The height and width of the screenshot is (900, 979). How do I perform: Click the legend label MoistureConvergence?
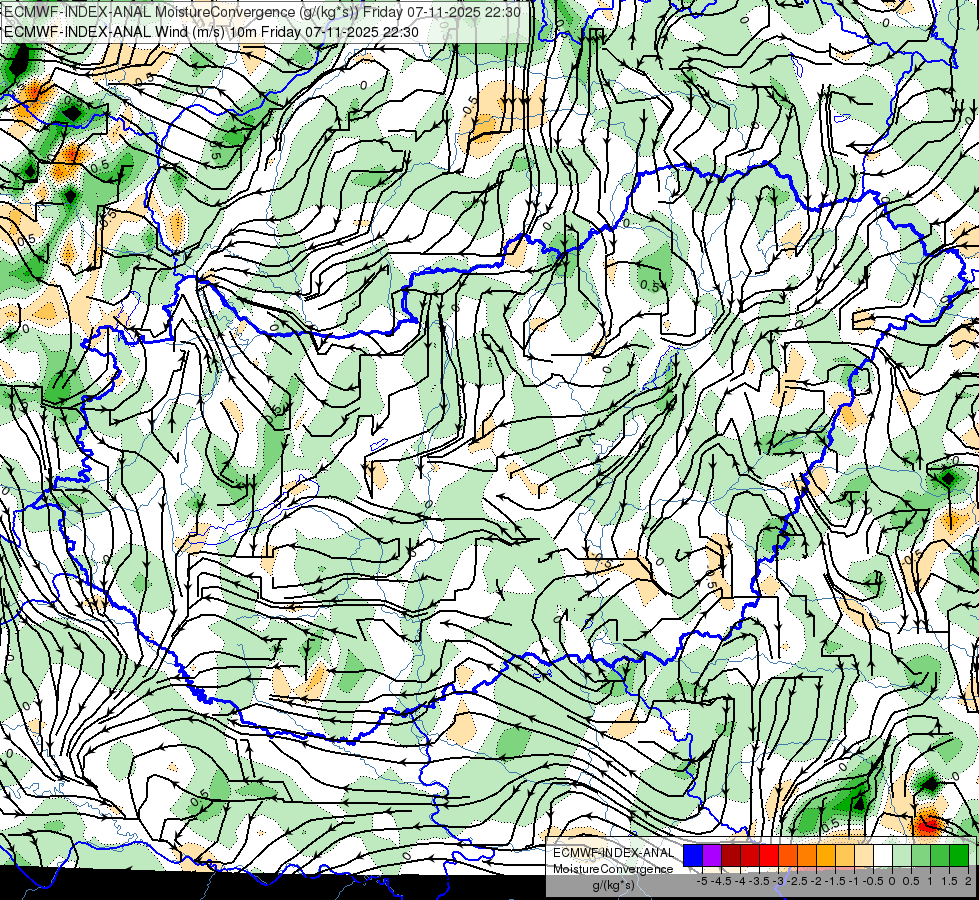coord(613,869)
